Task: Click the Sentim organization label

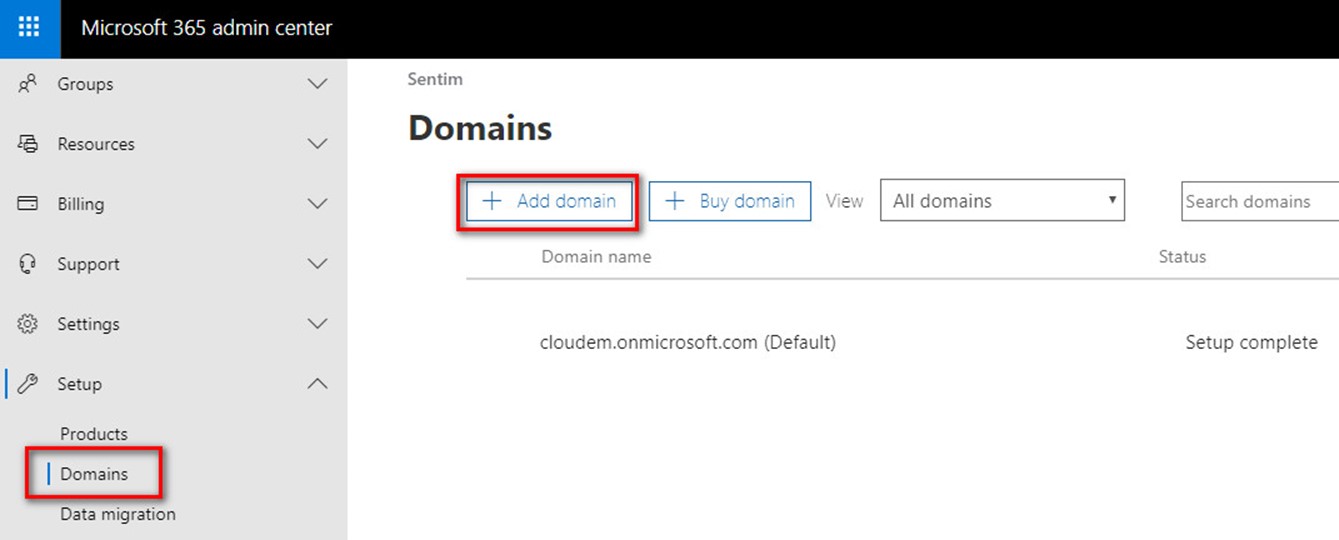Action: coord(435,79)
